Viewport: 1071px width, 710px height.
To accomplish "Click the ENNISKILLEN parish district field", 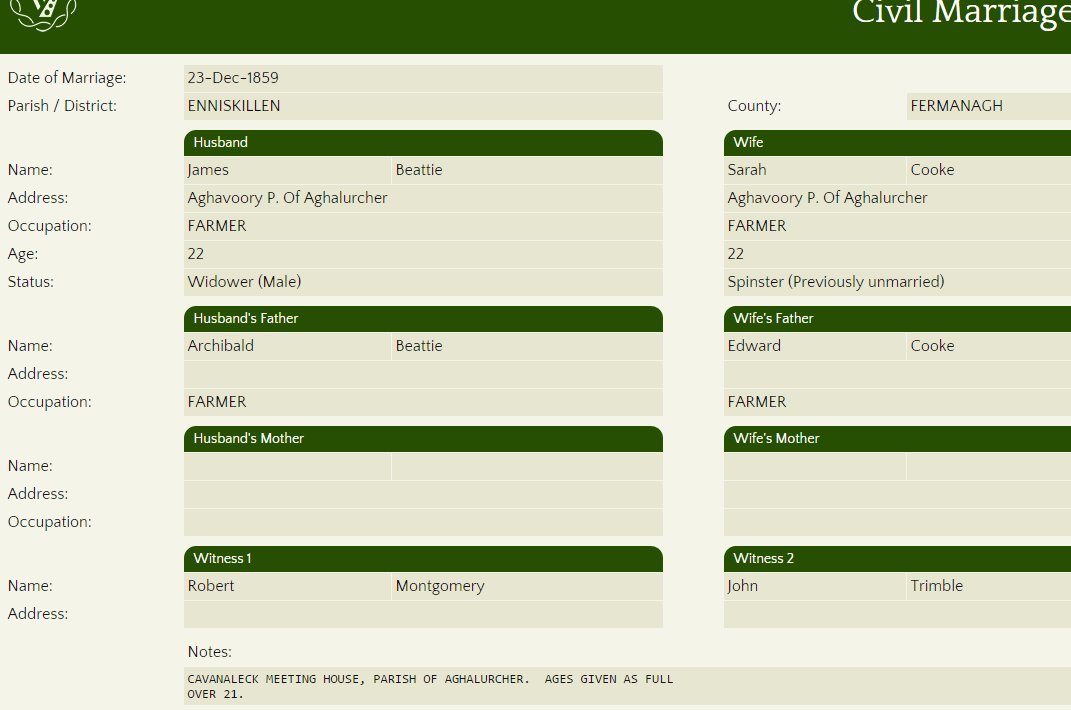I will 423,106.
